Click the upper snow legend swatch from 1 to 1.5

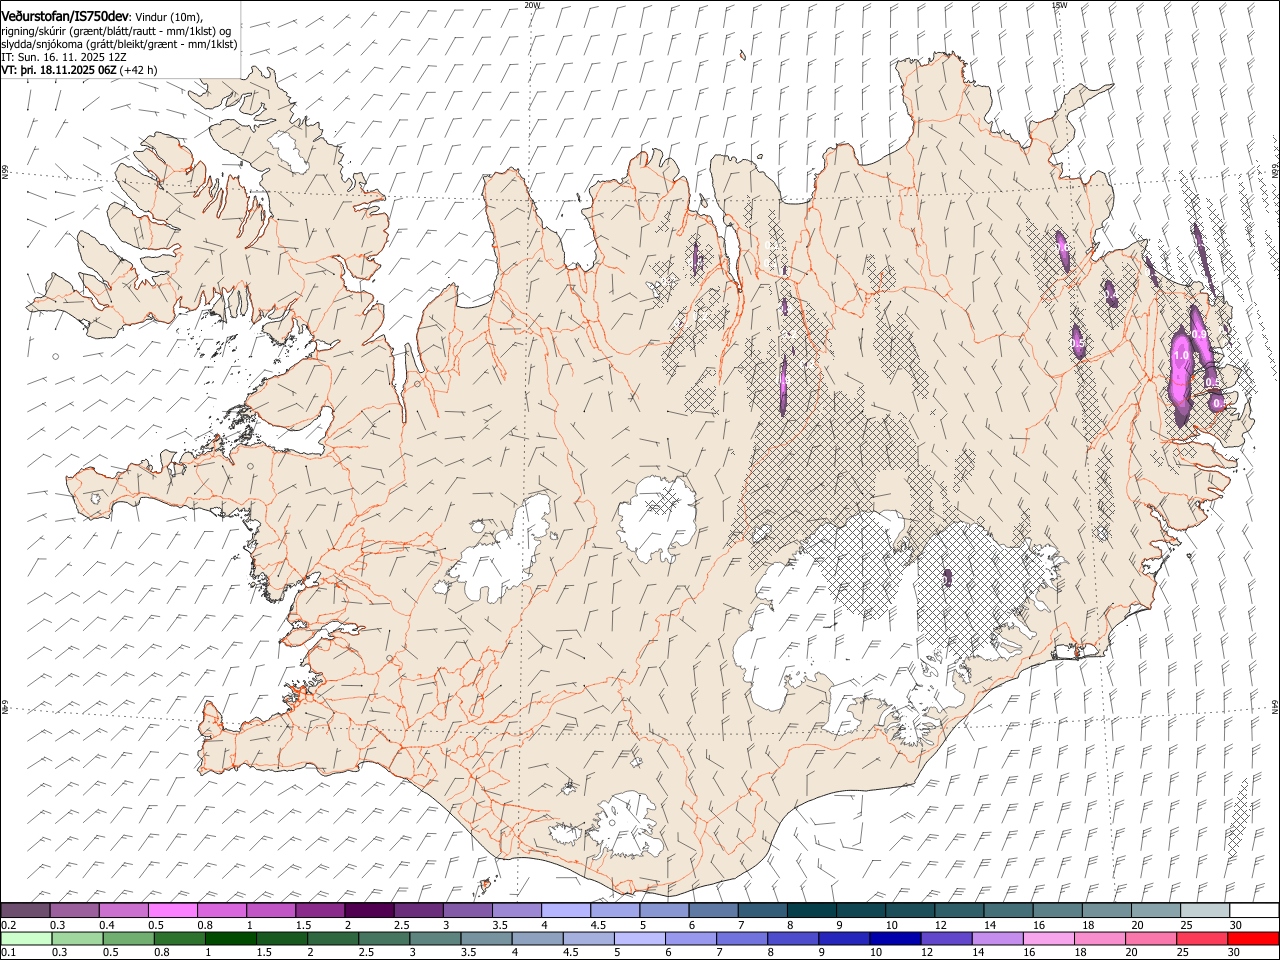[271, 911]
